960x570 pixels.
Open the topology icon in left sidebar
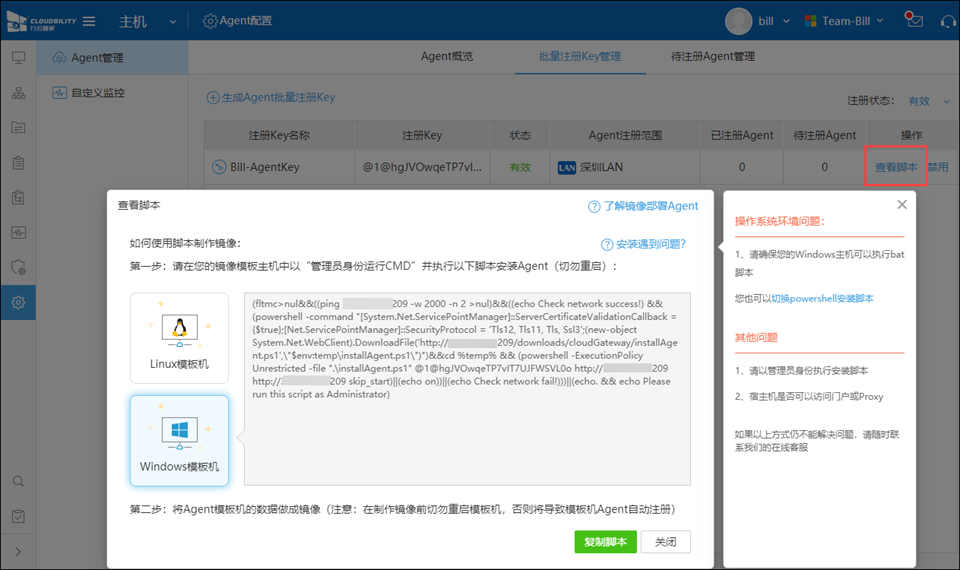coord(18,93)
